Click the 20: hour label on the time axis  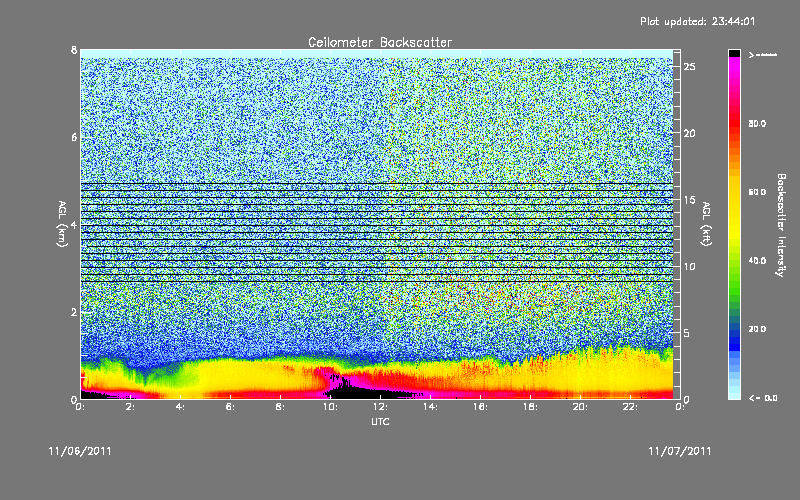click(x=581, y=407)
